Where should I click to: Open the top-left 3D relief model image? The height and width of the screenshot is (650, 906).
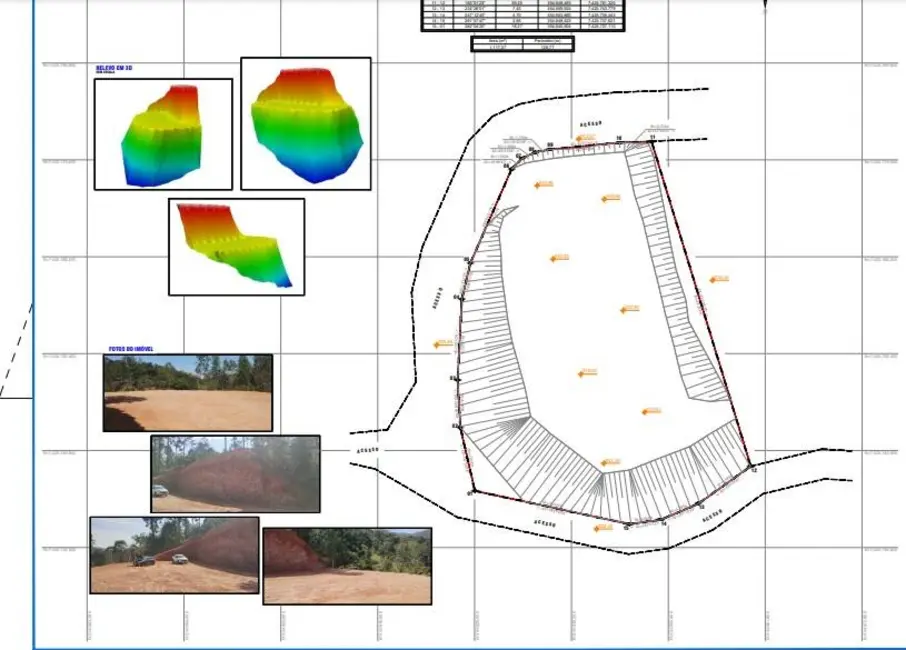pos(163,134)
